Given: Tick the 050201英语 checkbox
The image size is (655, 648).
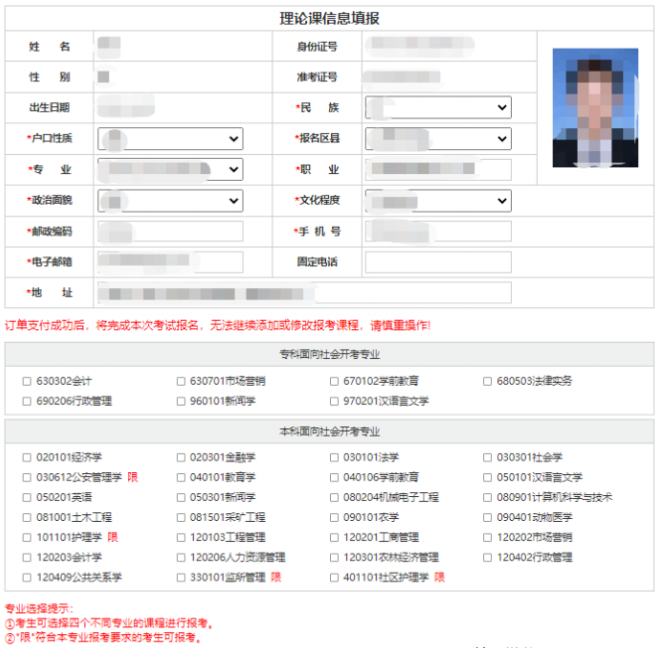Looking at the screenshot, I should [27, 498].
